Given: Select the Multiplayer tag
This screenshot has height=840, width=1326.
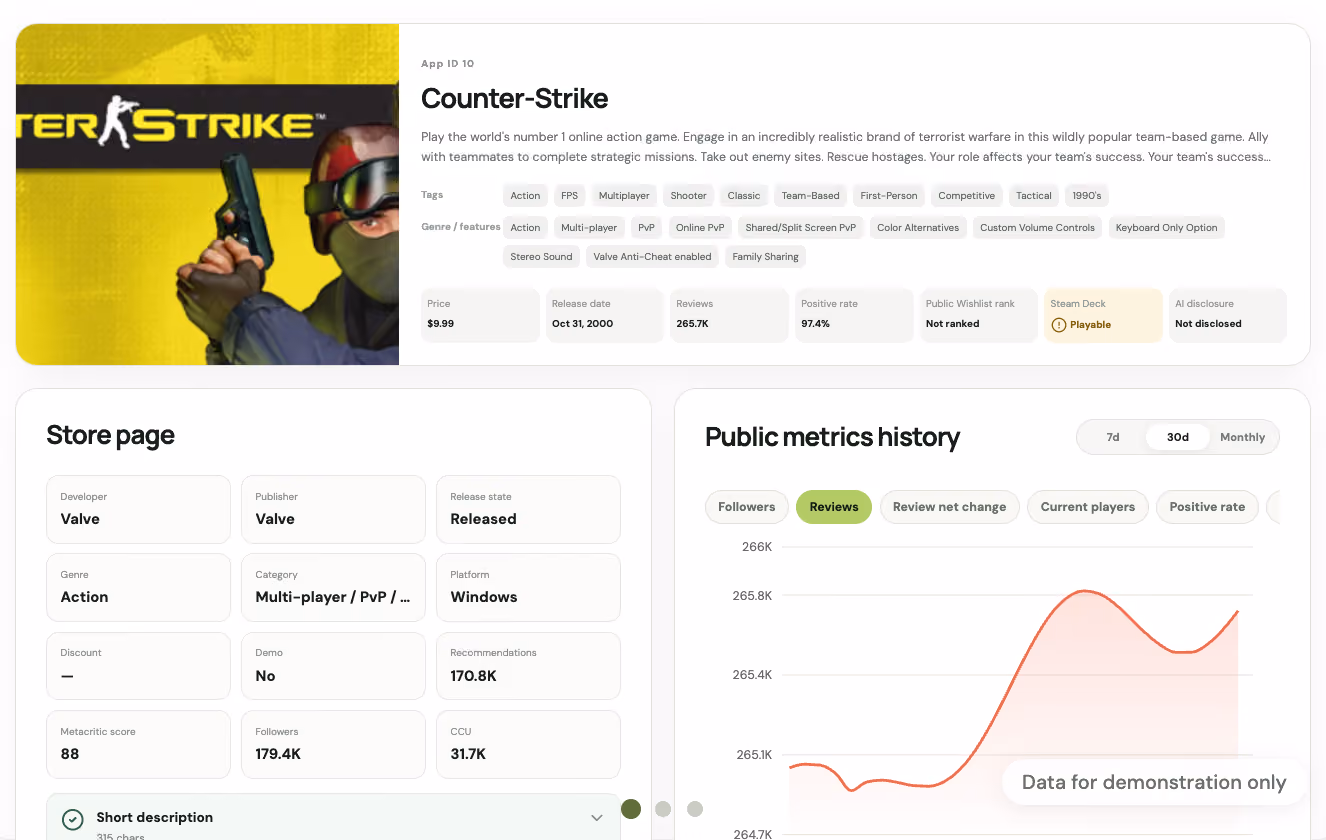Looking at the screenshot, I should pyautogui.click(x=624, y=196).
